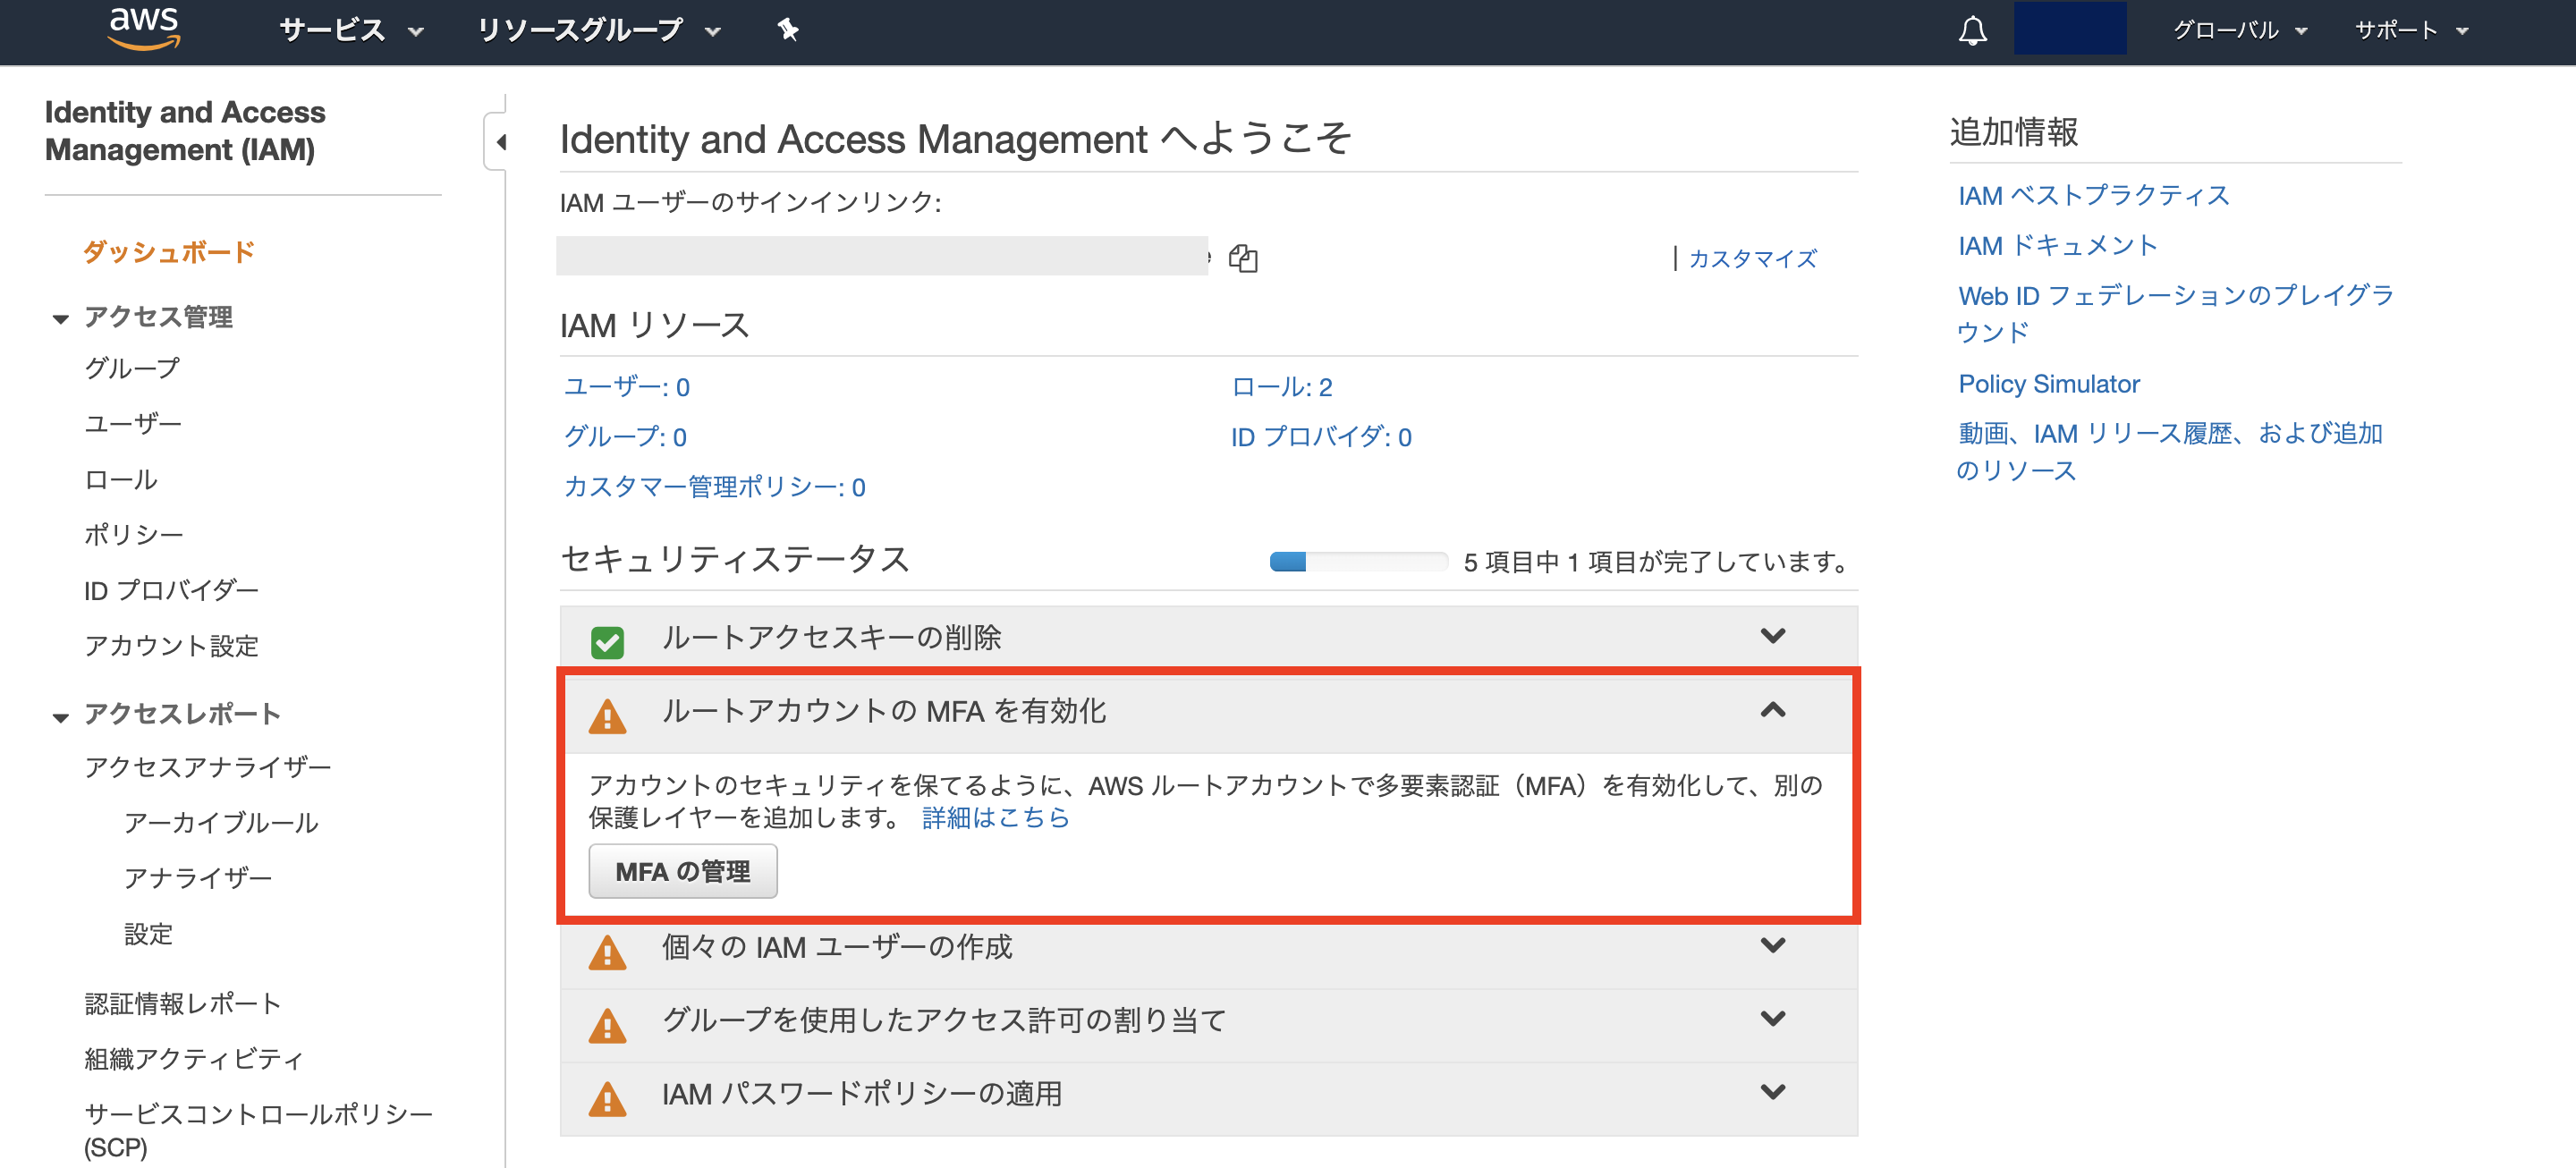
Task: Click the IAM パスワードポリシーの適用 row title
Action: point(862,1093)
